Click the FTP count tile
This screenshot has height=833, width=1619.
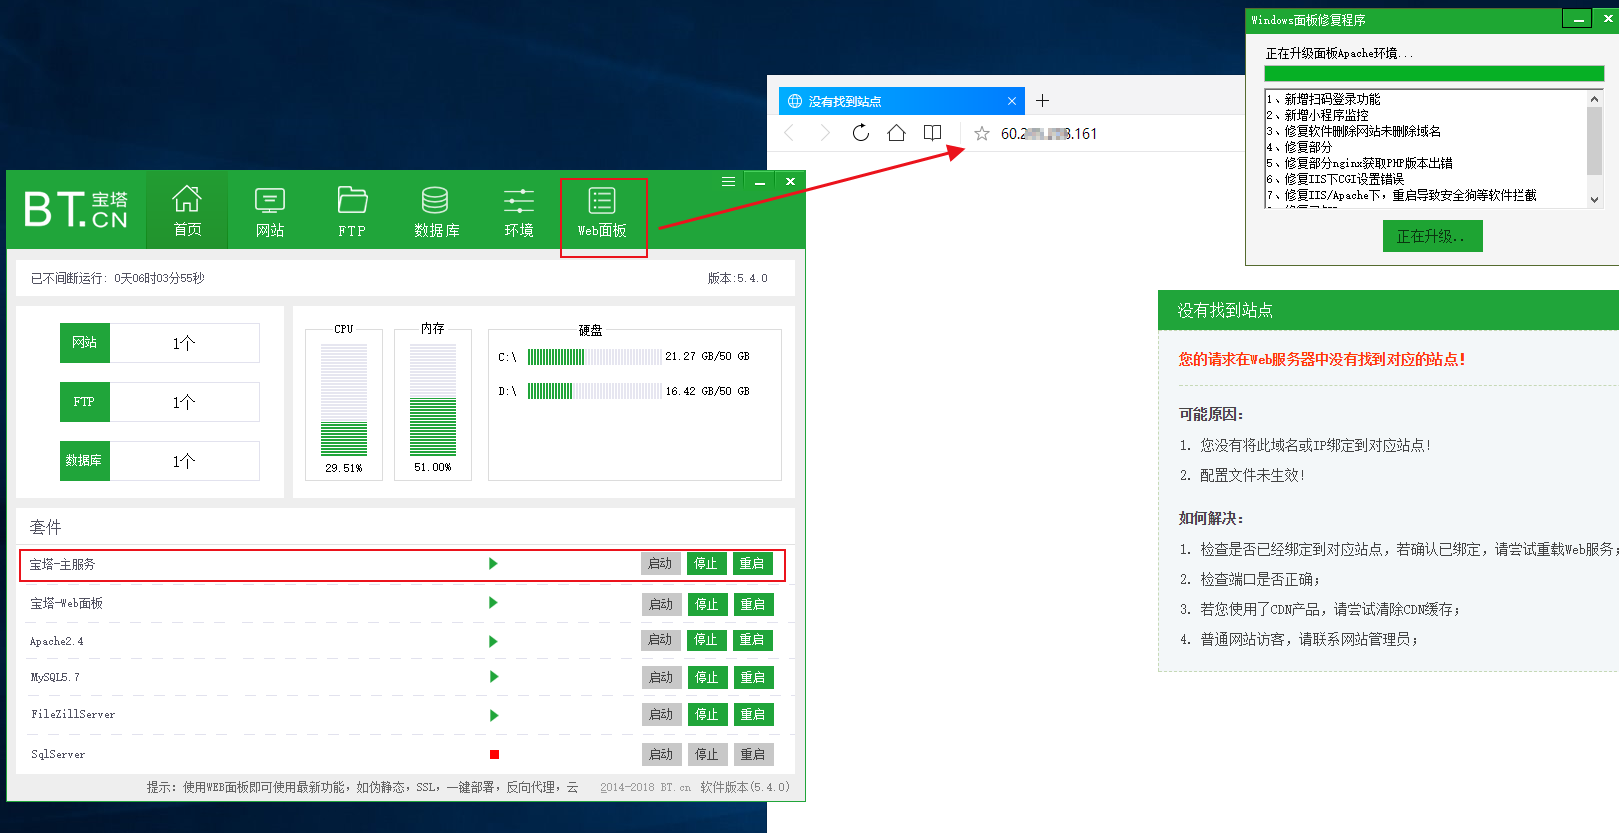(160, 402)
